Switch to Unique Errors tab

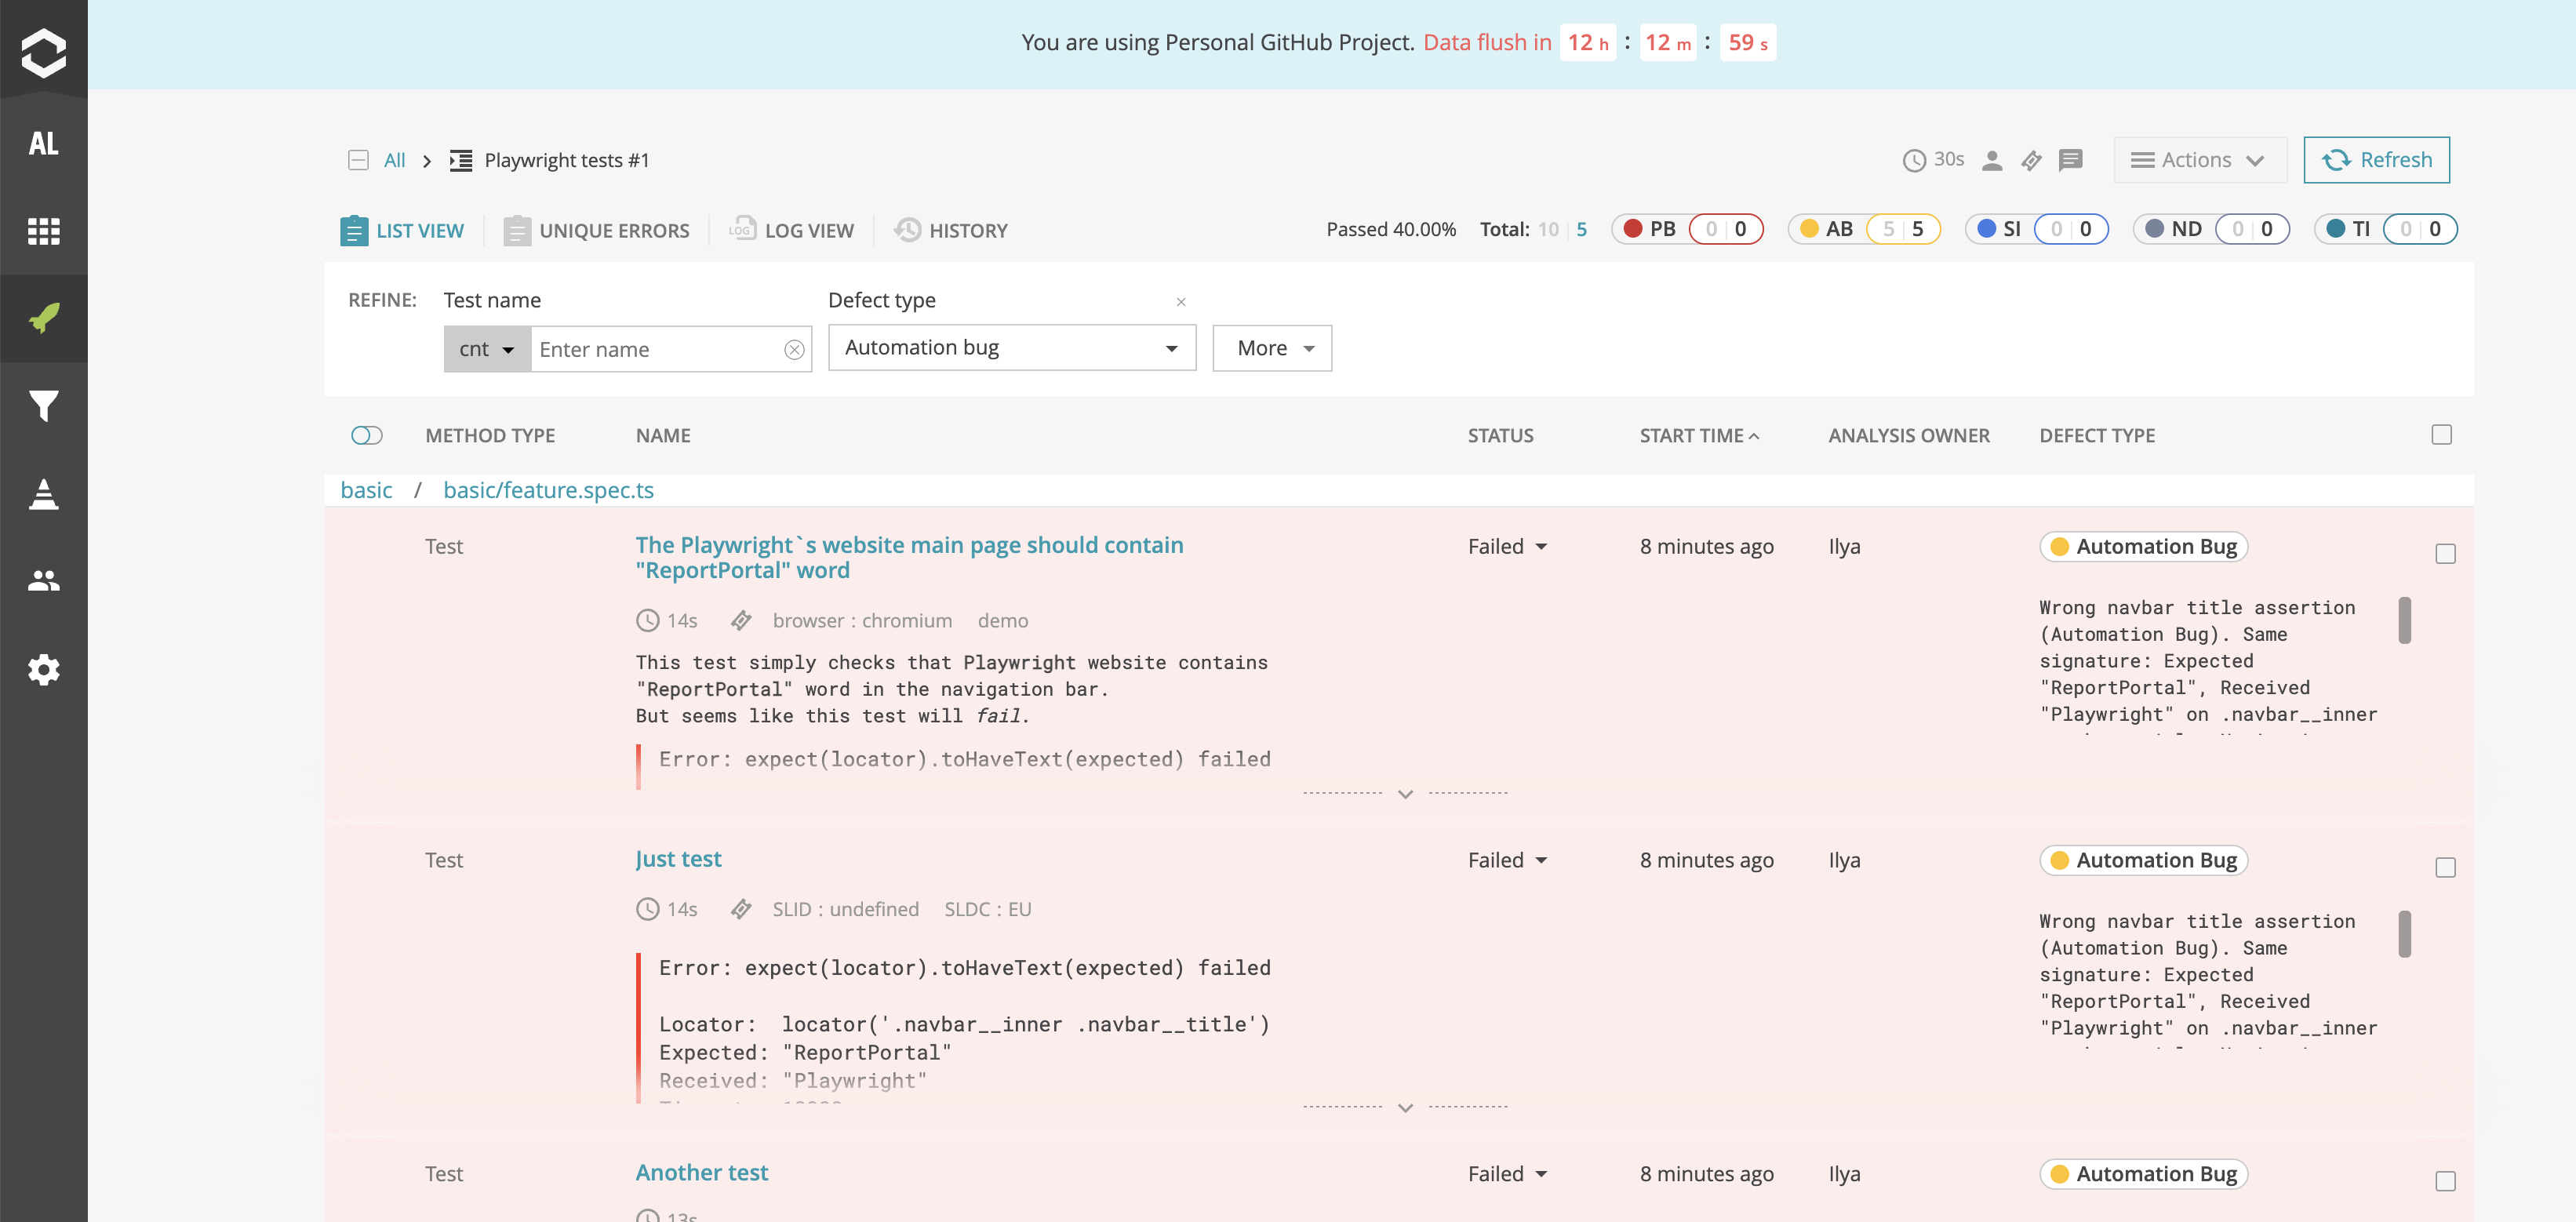(597, 230)
